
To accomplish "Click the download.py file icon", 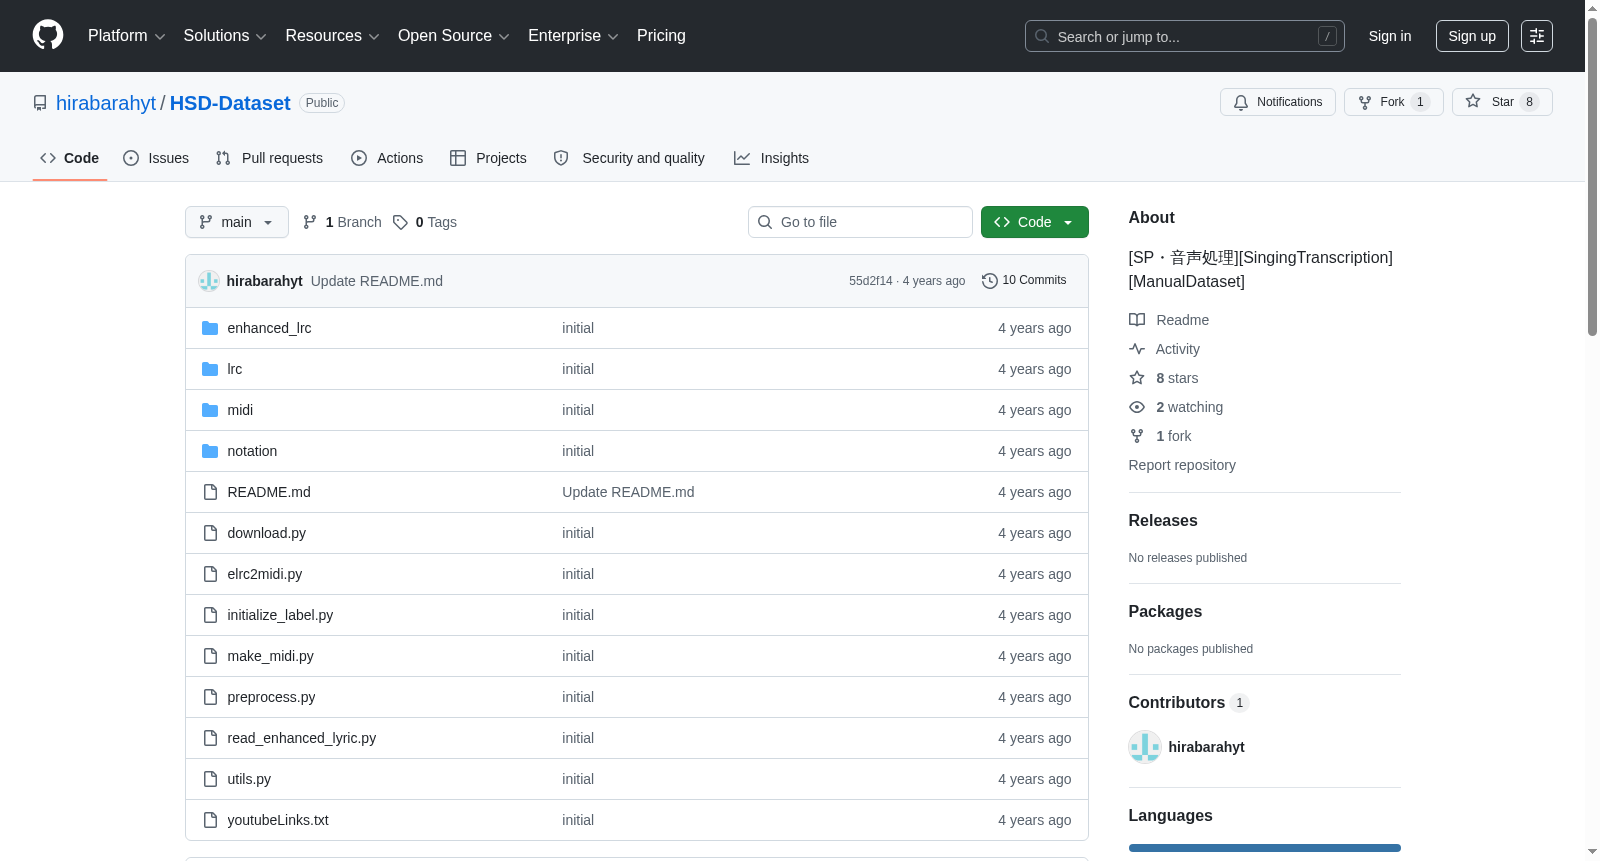I will [x=210, y=533].
